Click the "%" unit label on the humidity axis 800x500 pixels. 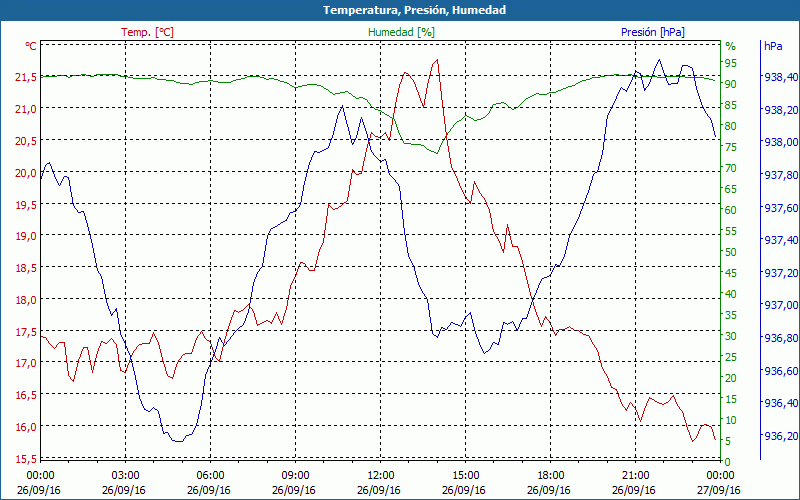(731, 46)
